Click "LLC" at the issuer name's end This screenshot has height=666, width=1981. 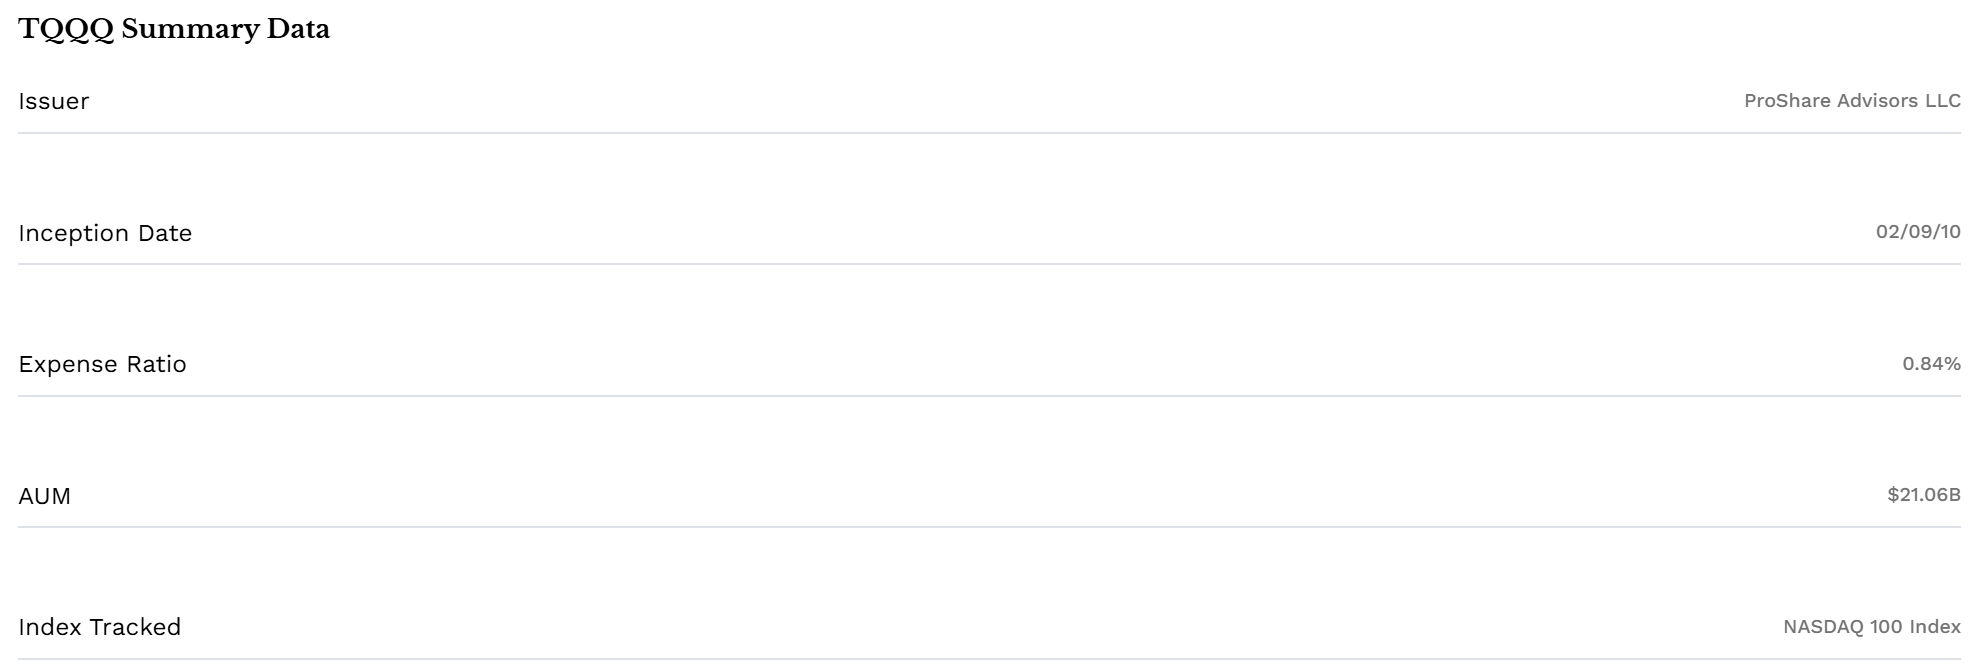[x=1943, y=101]
